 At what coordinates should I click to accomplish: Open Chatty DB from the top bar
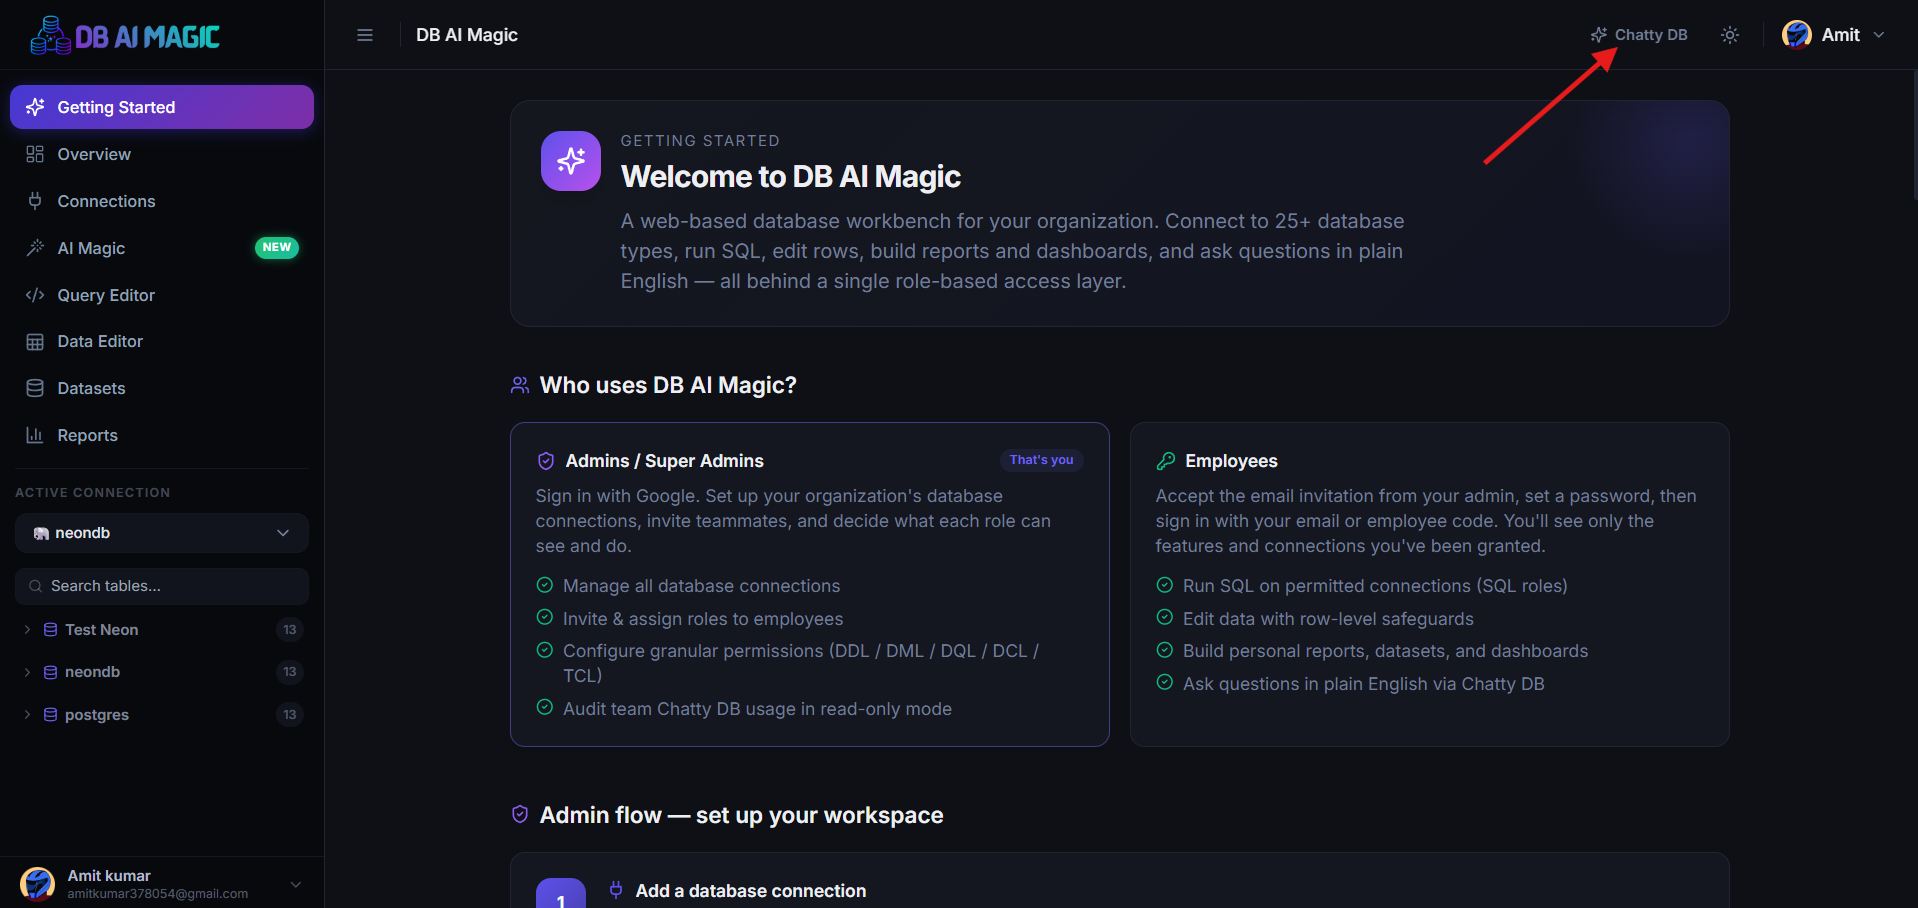(x=1639, y=35)
